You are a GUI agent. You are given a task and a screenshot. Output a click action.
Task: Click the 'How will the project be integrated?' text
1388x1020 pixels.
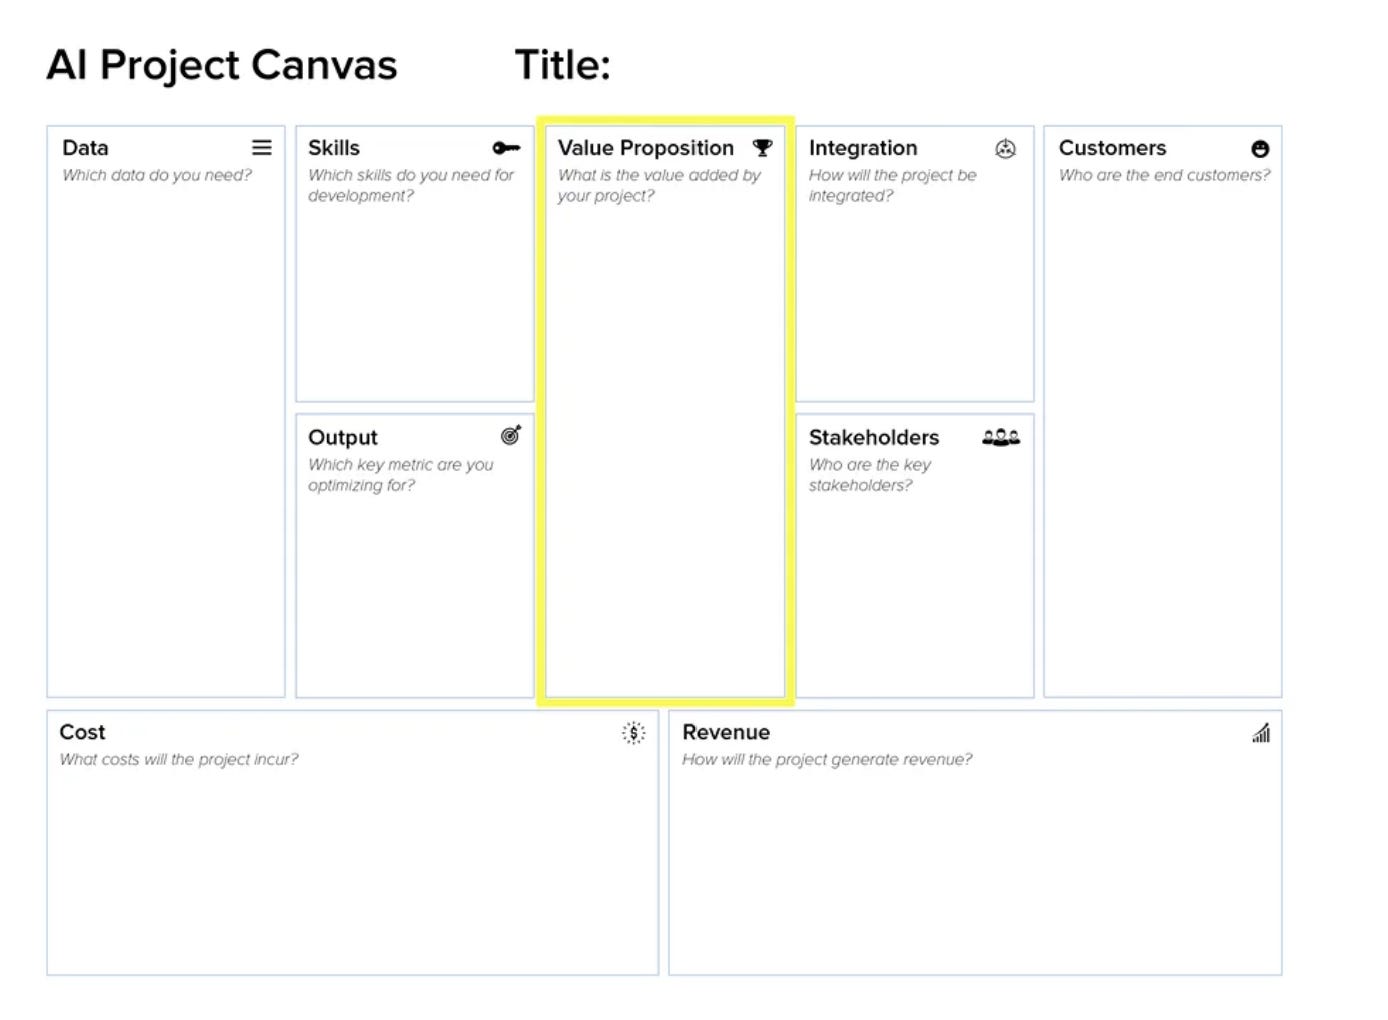pos(892,185)
